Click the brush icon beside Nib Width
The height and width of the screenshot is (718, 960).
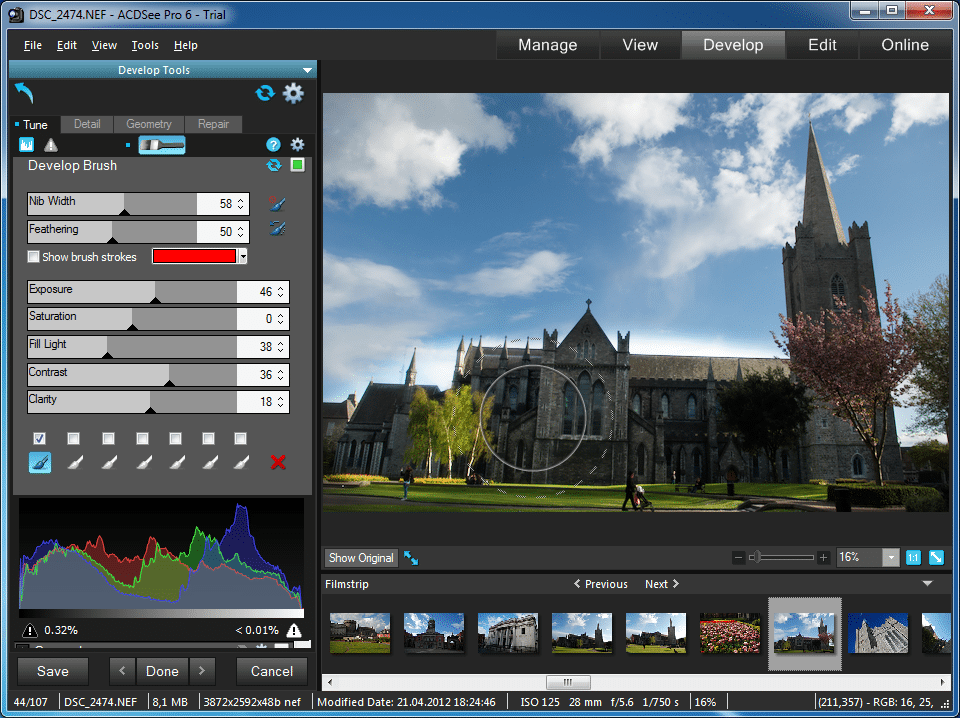[277, 203]
